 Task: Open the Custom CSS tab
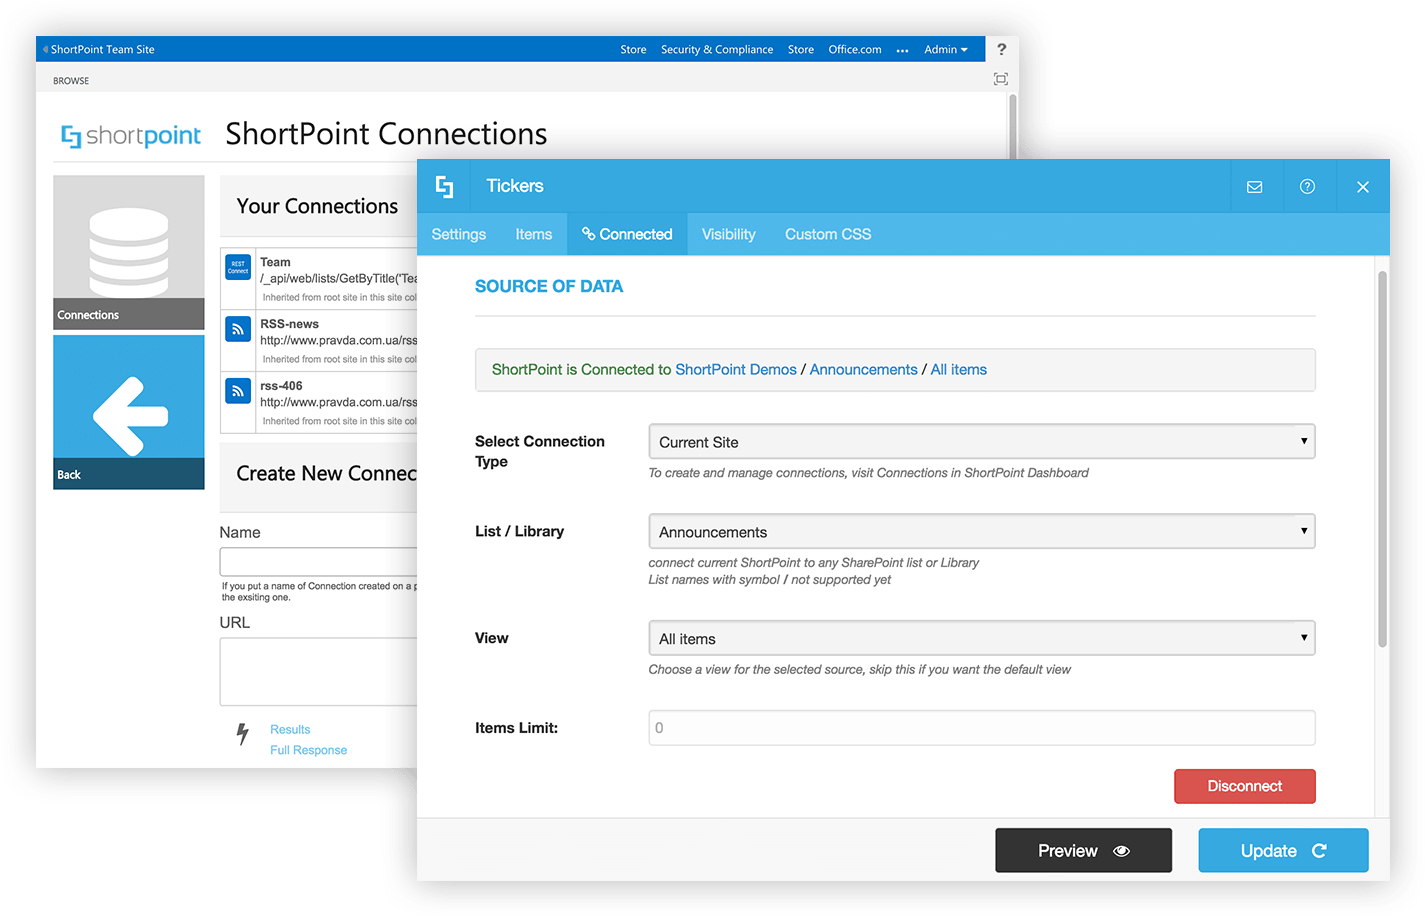point(828,234)
